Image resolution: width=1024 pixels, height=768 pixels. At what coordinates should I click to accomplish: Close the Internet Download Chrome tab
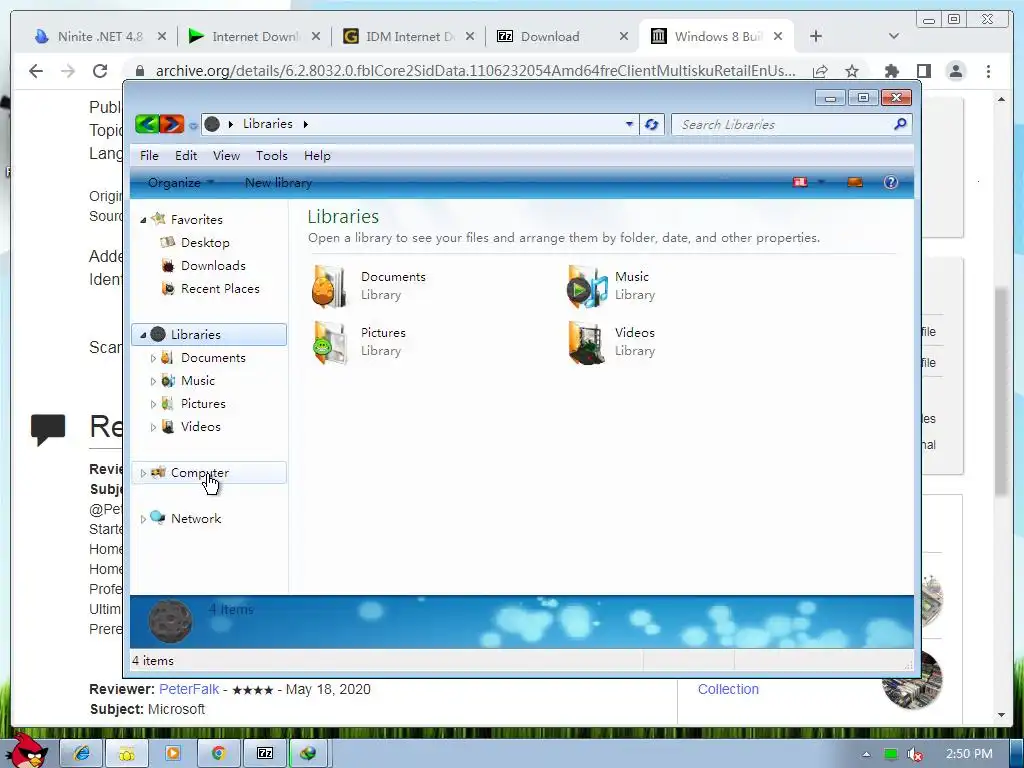tap(315, 37)
